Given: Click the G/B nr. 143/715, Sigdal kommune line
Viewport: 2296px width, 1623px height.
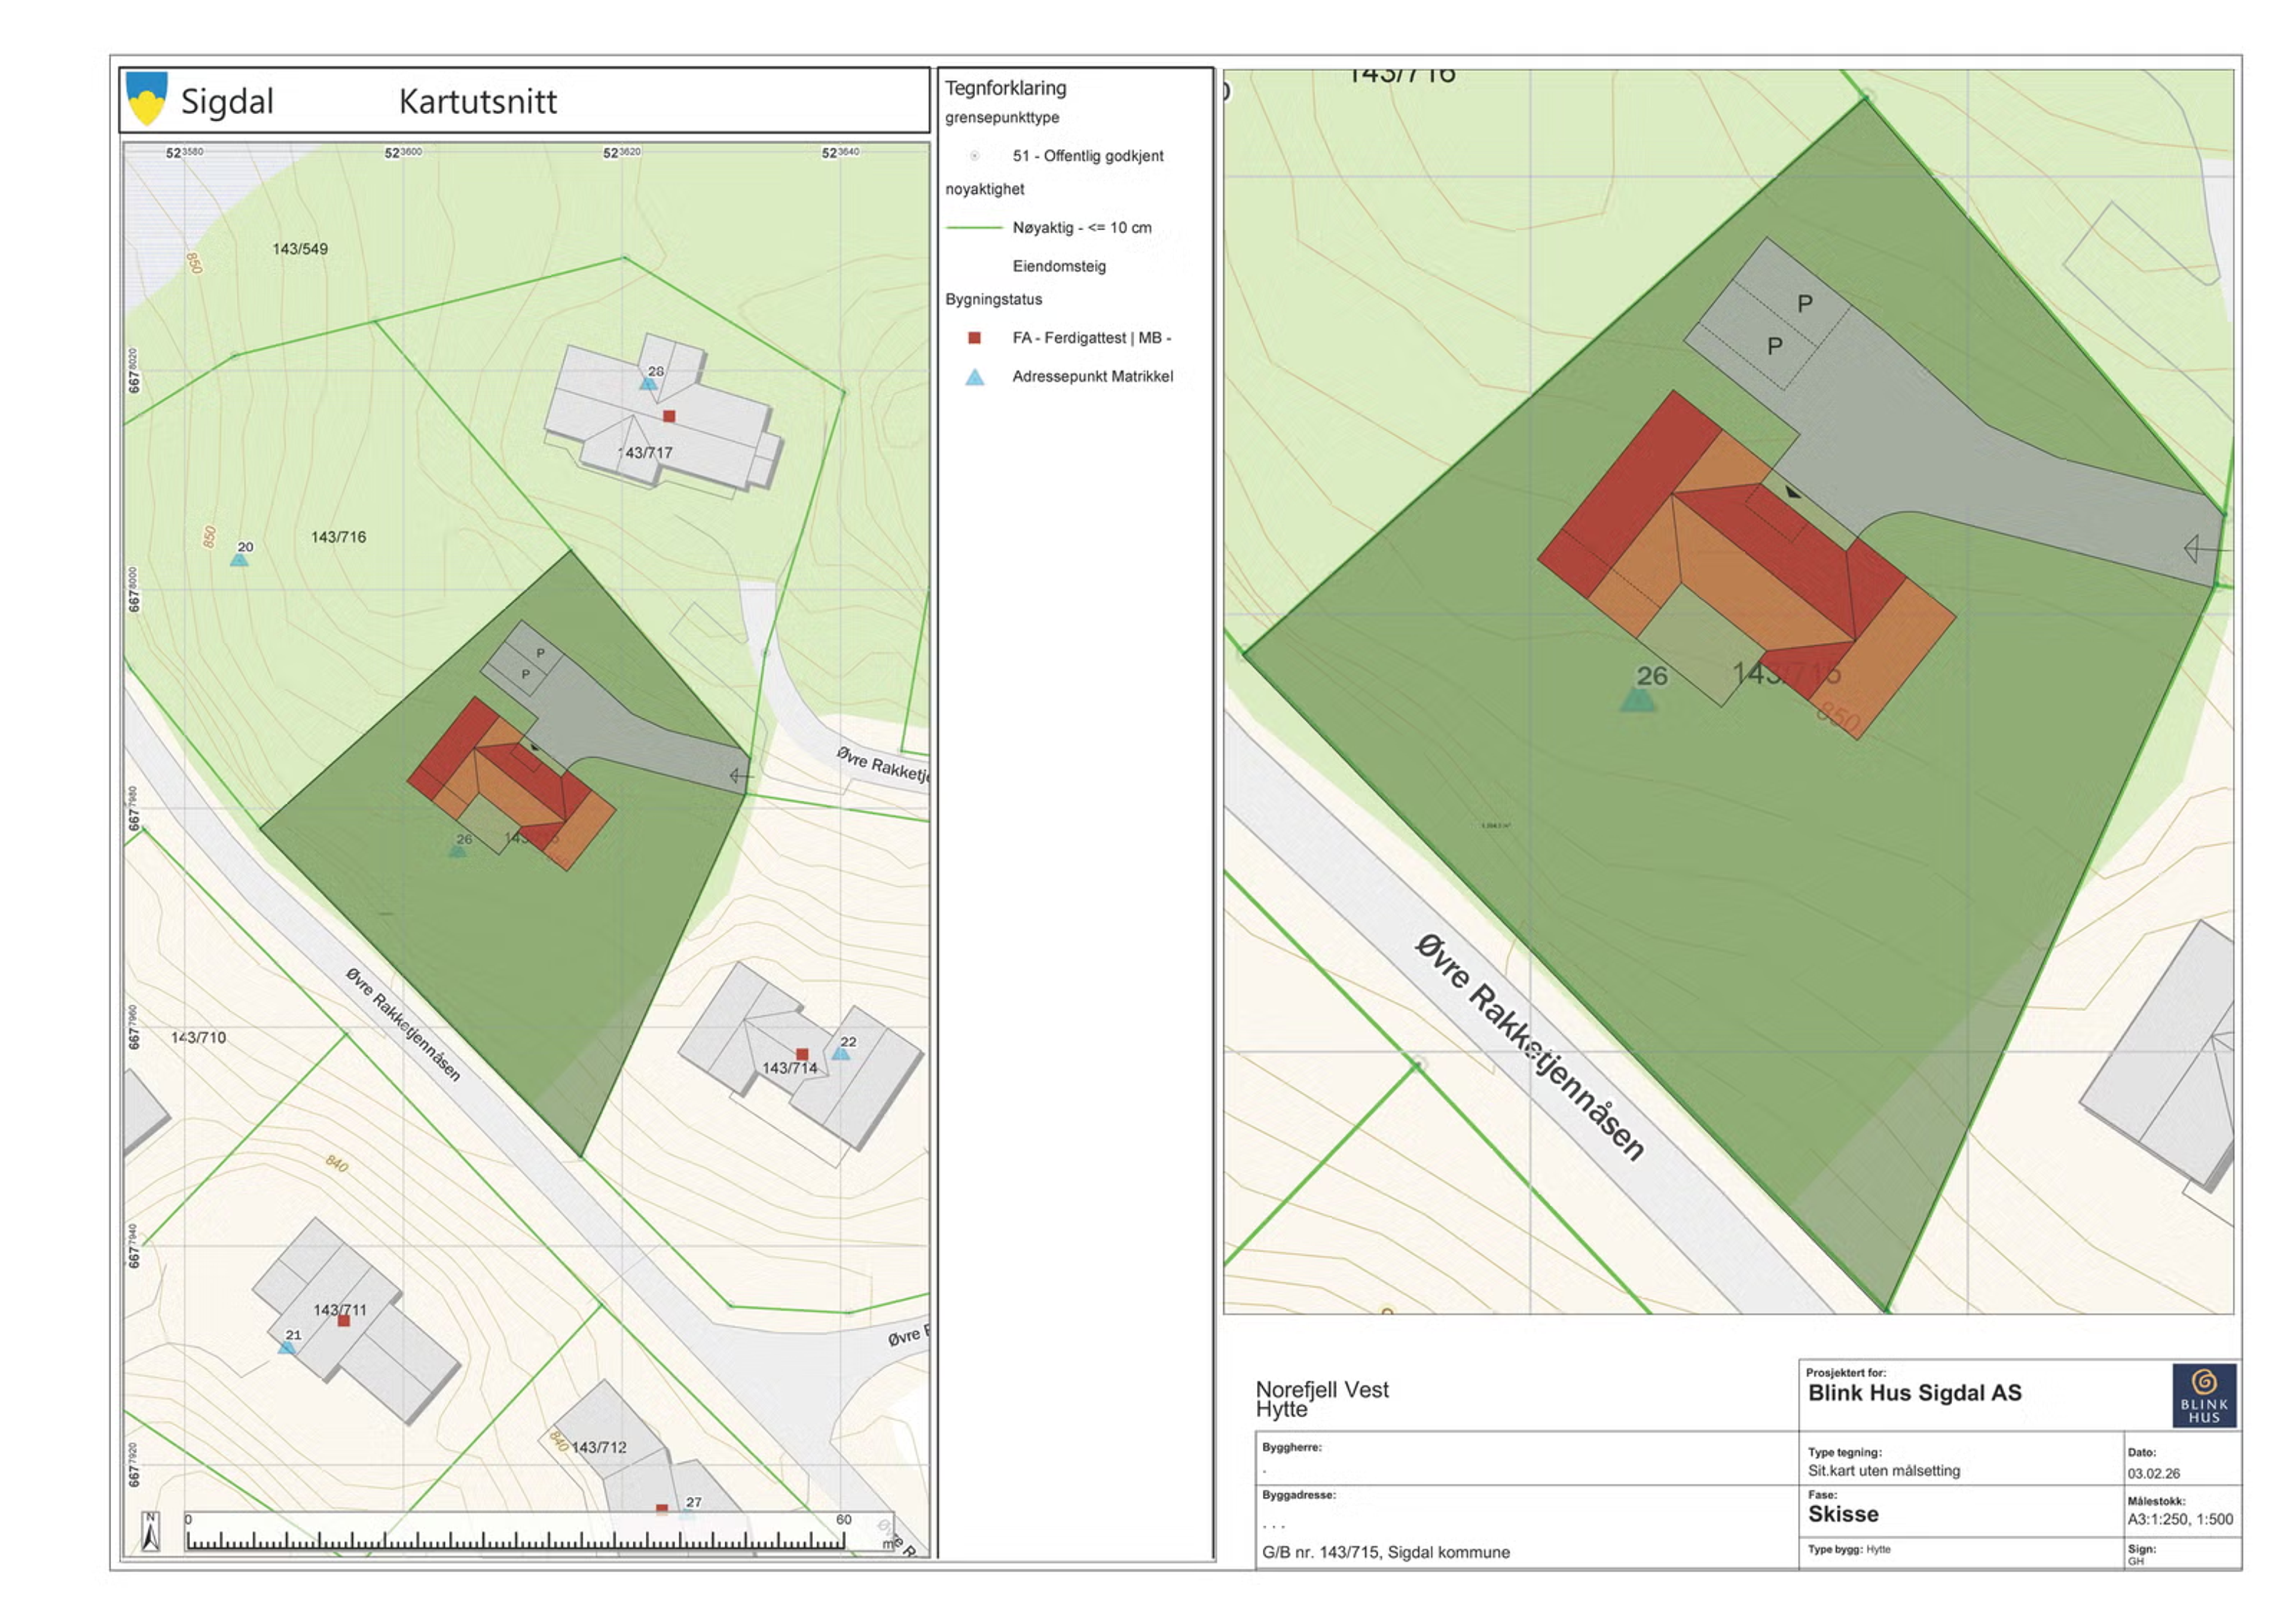Looking at the screenshot, I should [x=1386, y=1552].
